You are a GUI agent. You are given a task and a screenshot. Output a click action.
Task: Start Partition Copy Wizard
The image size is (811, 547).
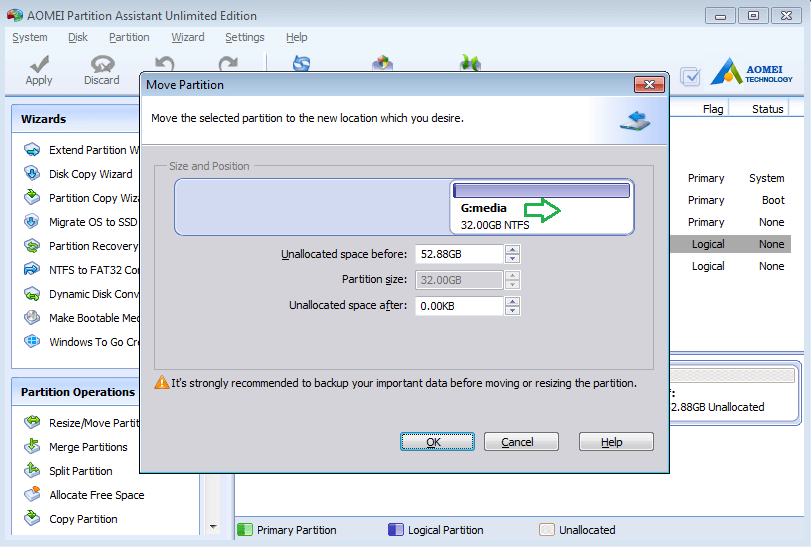pyautogui.click(x=81, y=198)
